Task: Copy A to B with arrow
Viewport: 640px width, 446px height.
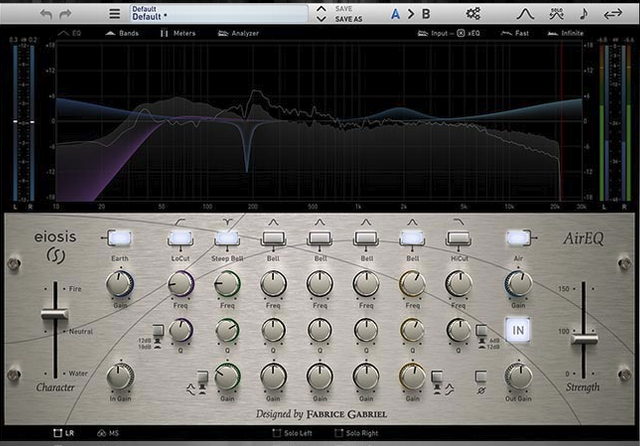Action: pos(411,14)
